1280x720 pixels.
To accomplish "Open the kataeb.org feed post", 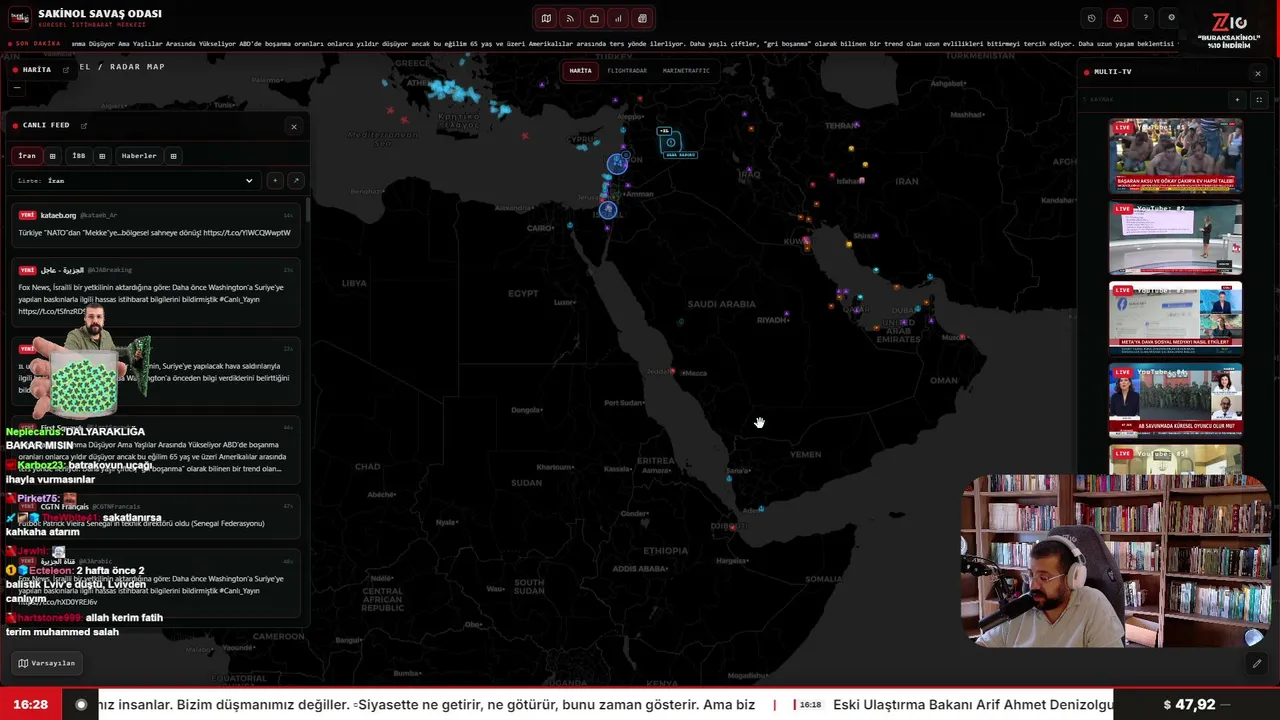I will coord(155,224).
